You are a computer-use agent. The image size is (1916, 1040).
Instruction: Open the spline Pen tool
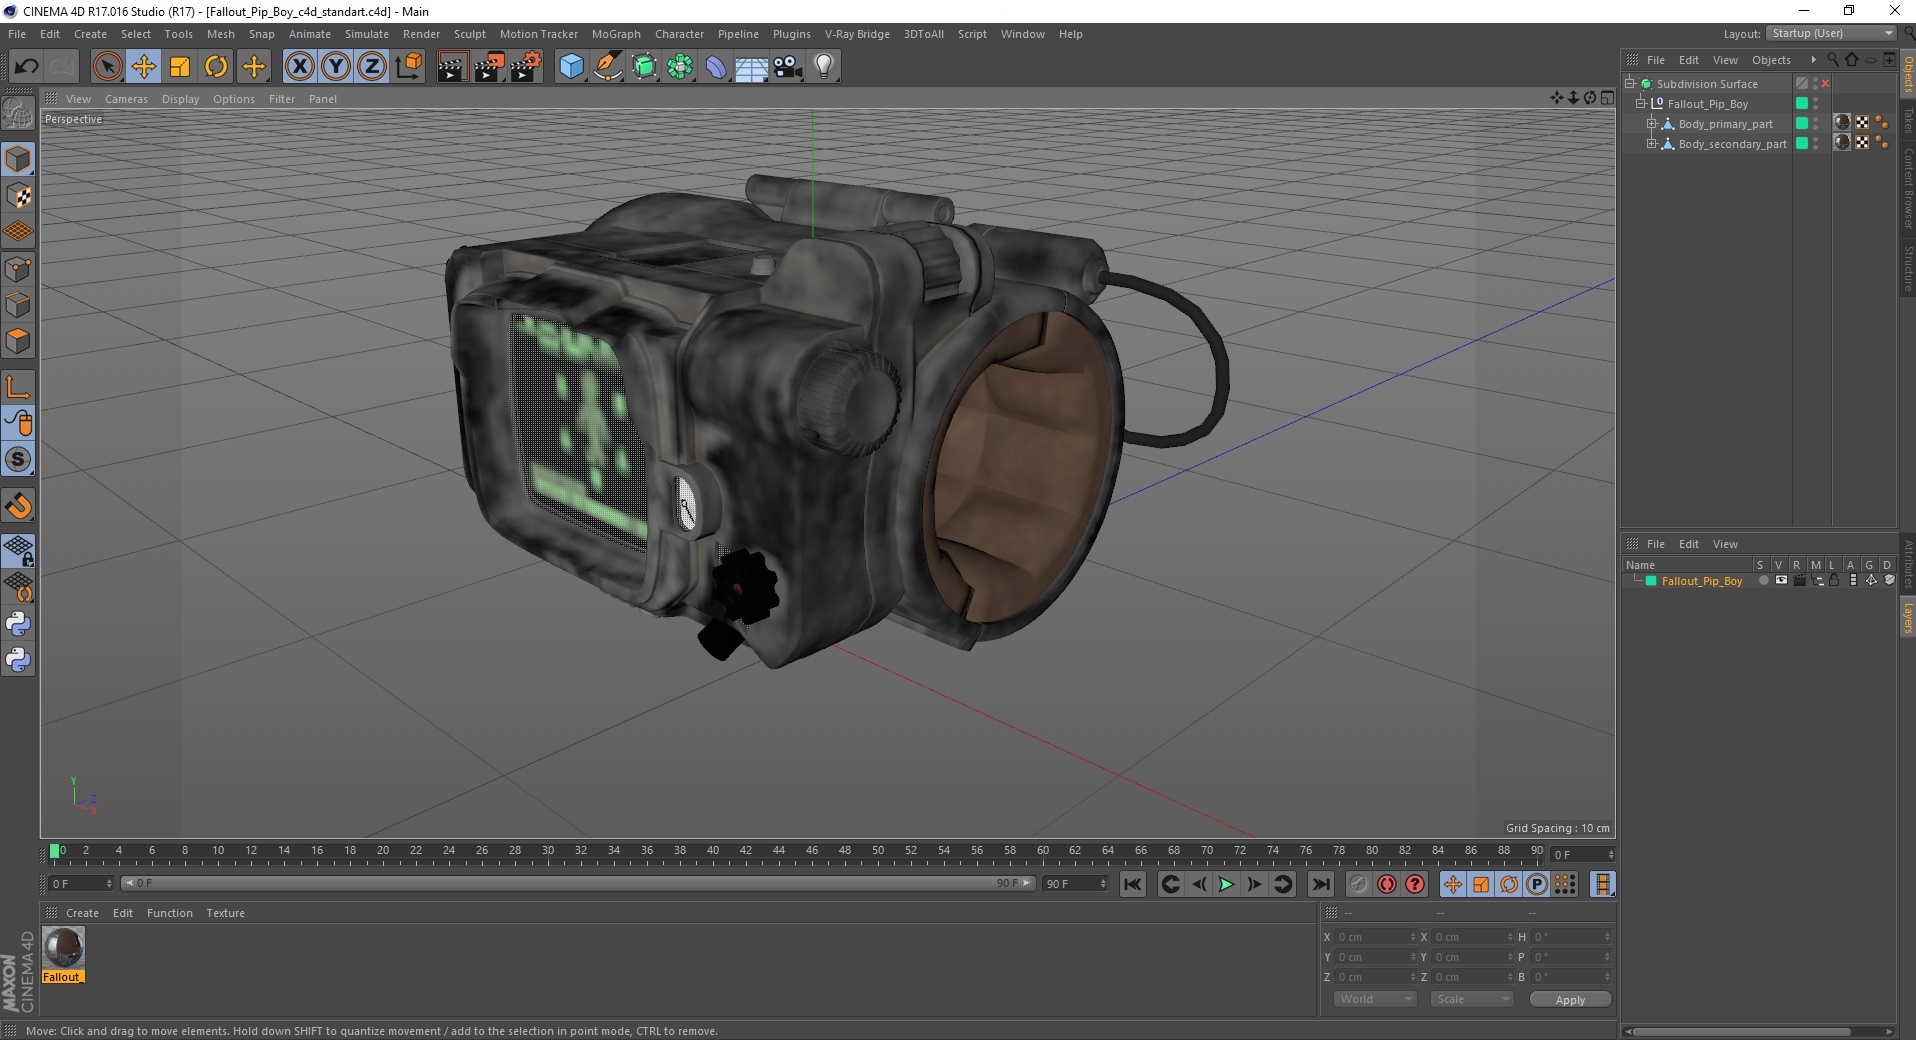(608, 67)
